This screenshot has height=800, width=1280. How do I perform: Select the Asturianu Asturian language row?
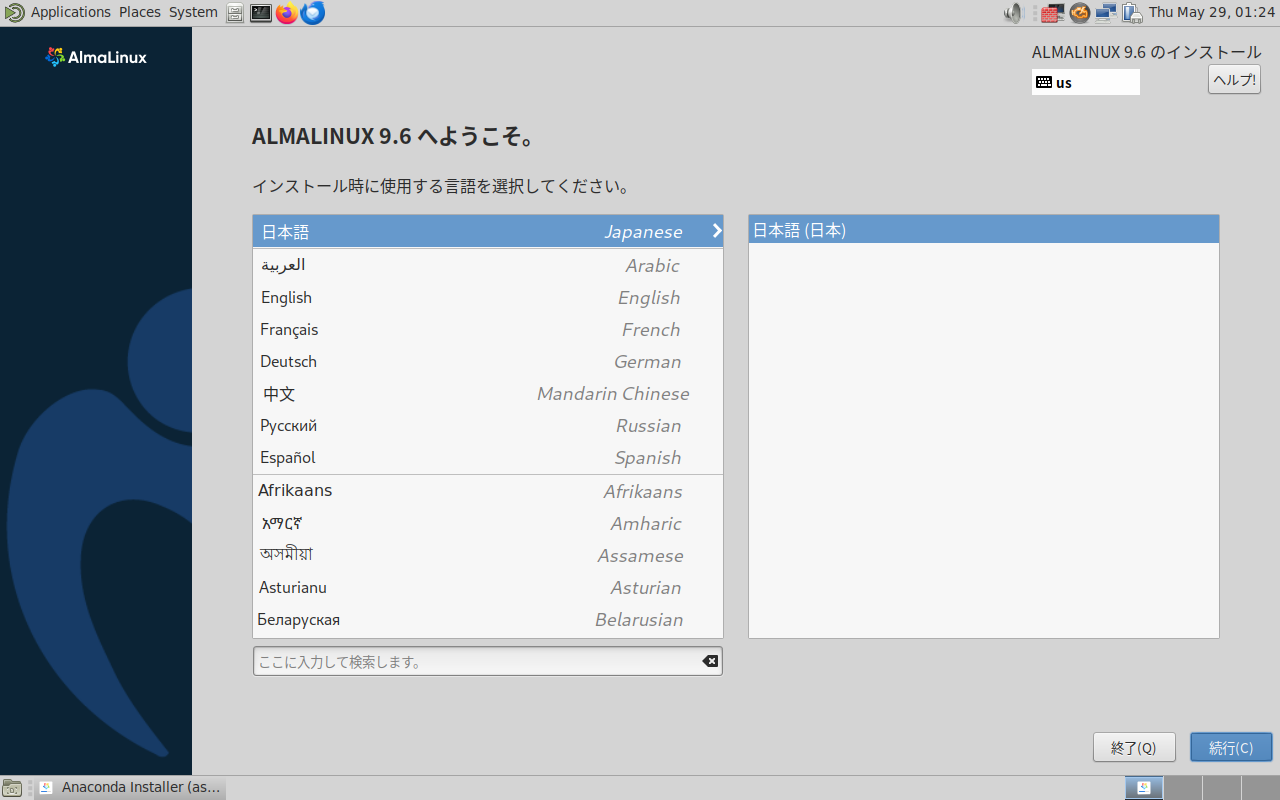488,587
